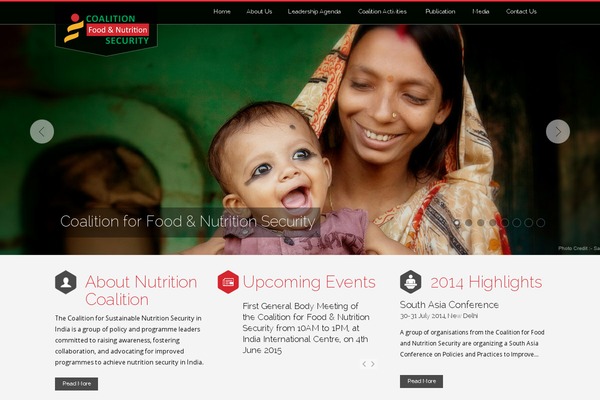
Task: Click the First General Body Meeting event text
Action: click(x=306, y=328)
